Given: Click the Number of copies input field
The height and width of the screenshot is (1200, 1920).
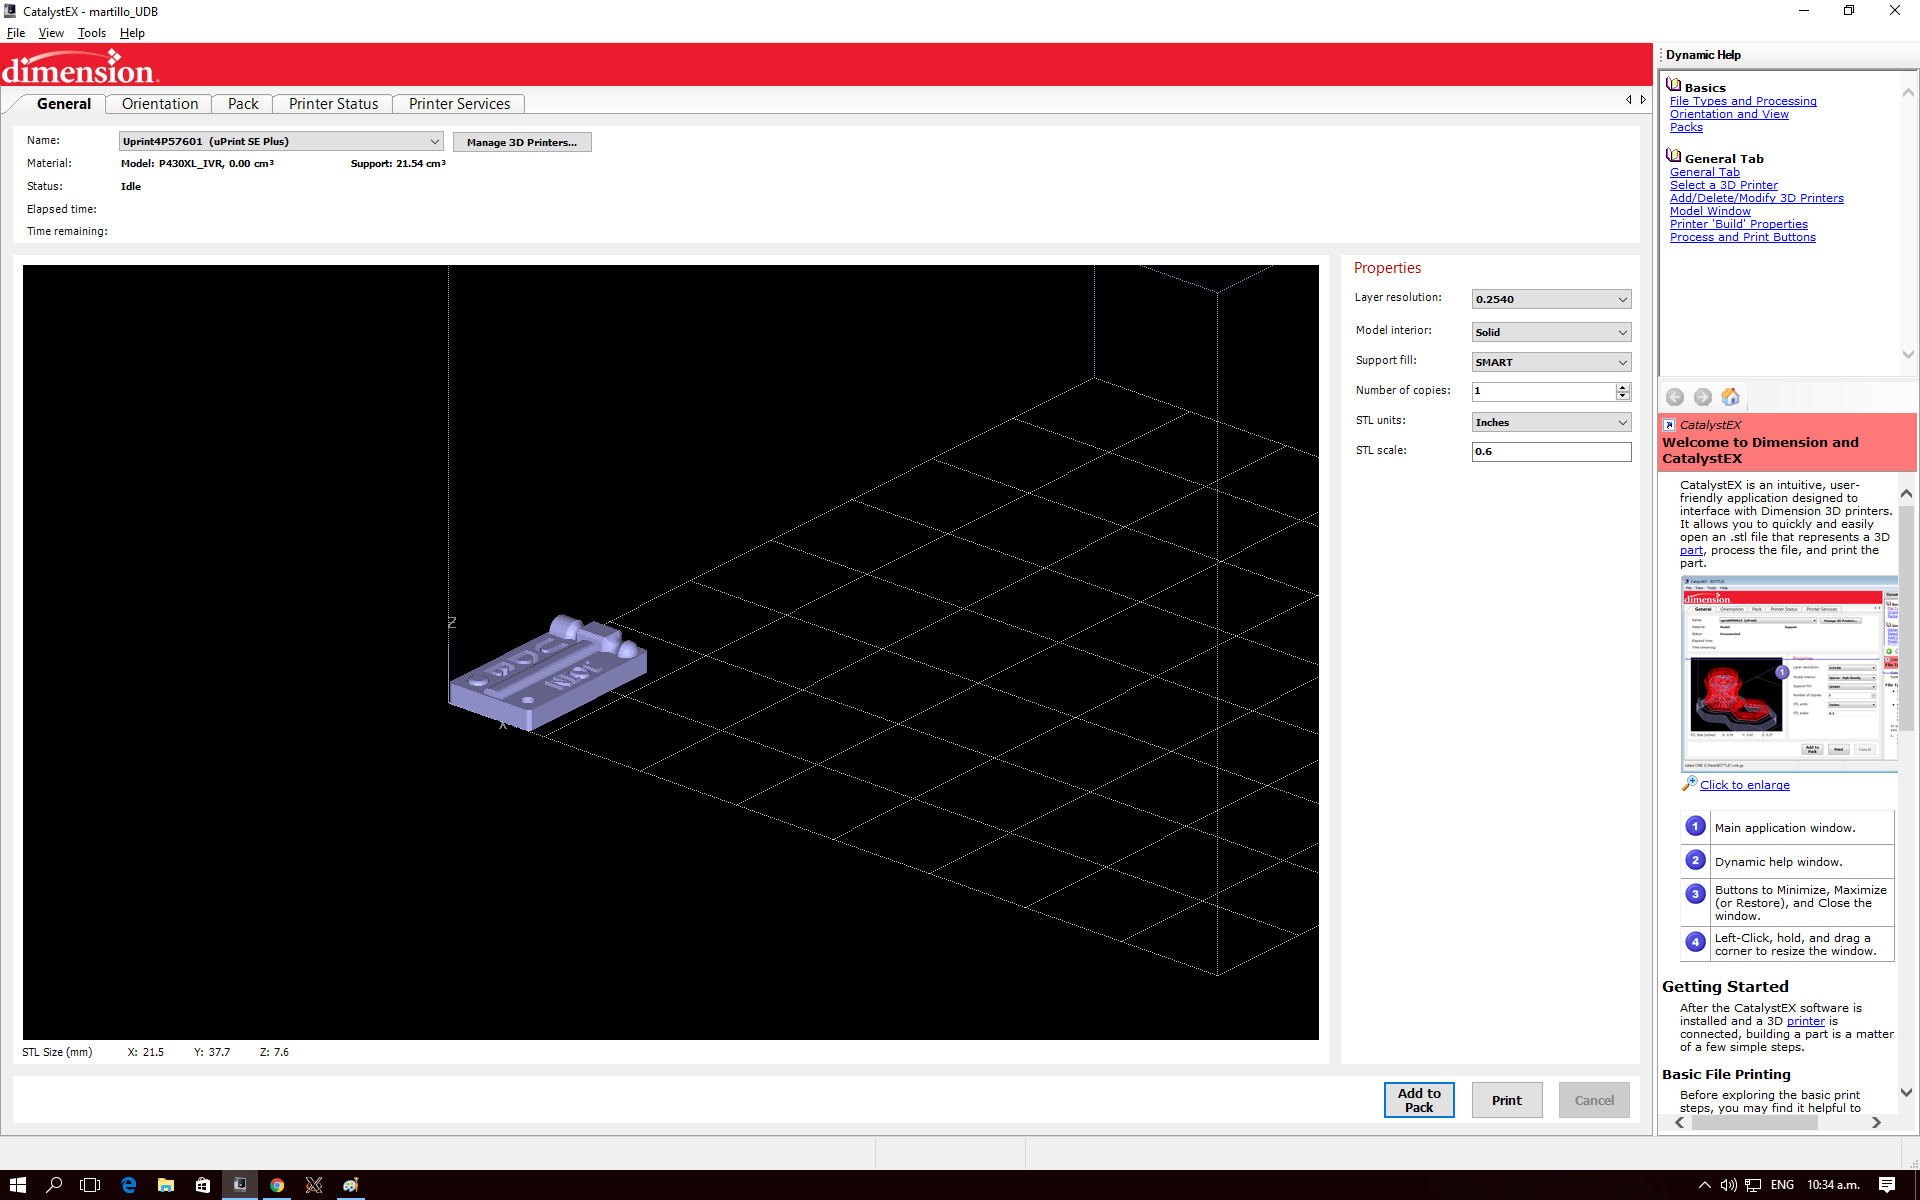Looking at the screenshot, I should 1543,391.
